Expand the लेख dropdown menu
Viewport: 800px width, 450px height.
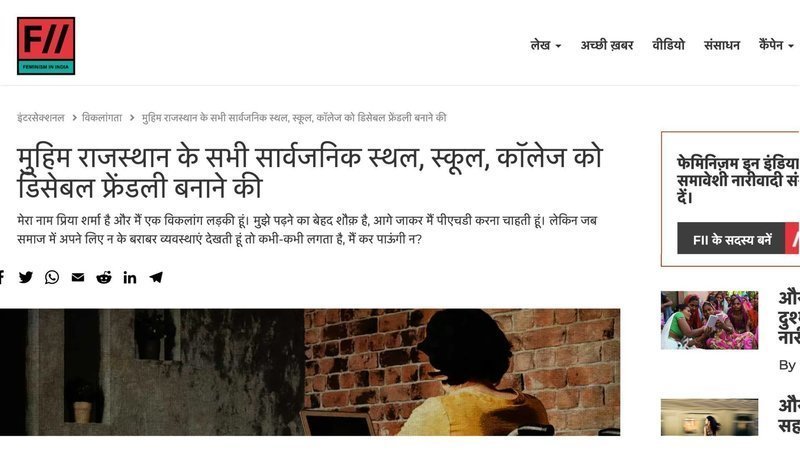545,45
